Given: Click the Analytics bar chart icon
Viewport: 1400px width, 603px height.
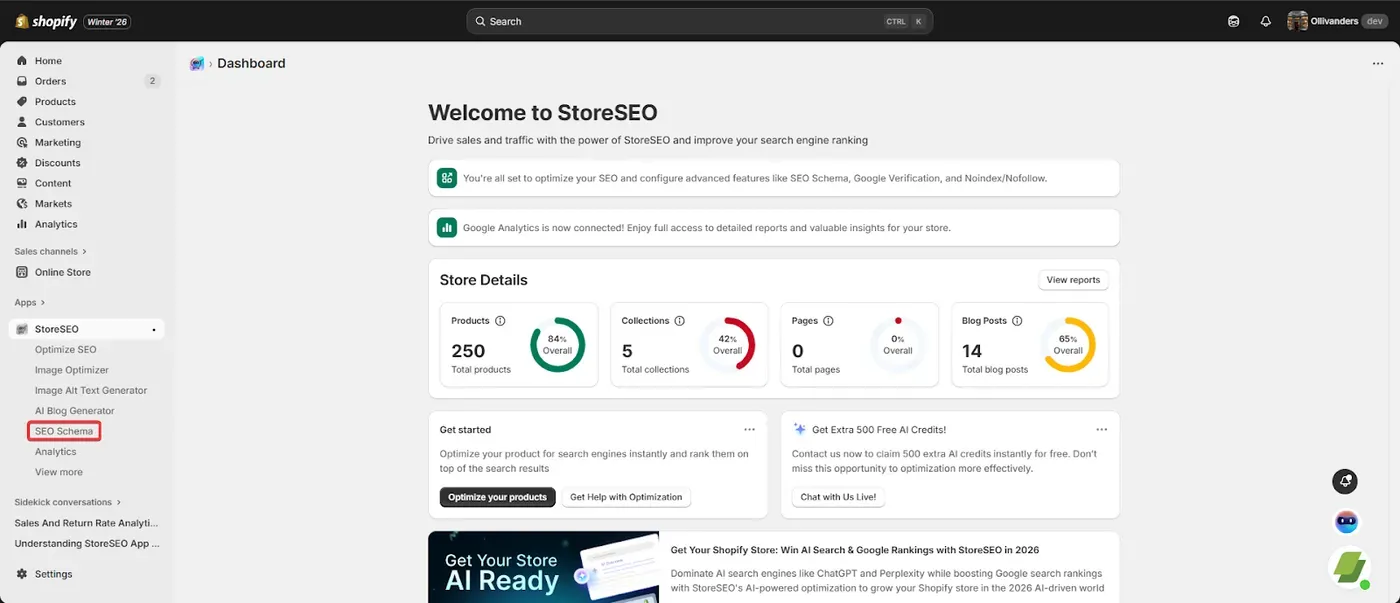Looking at the screenshot, I should click(22, 224).
